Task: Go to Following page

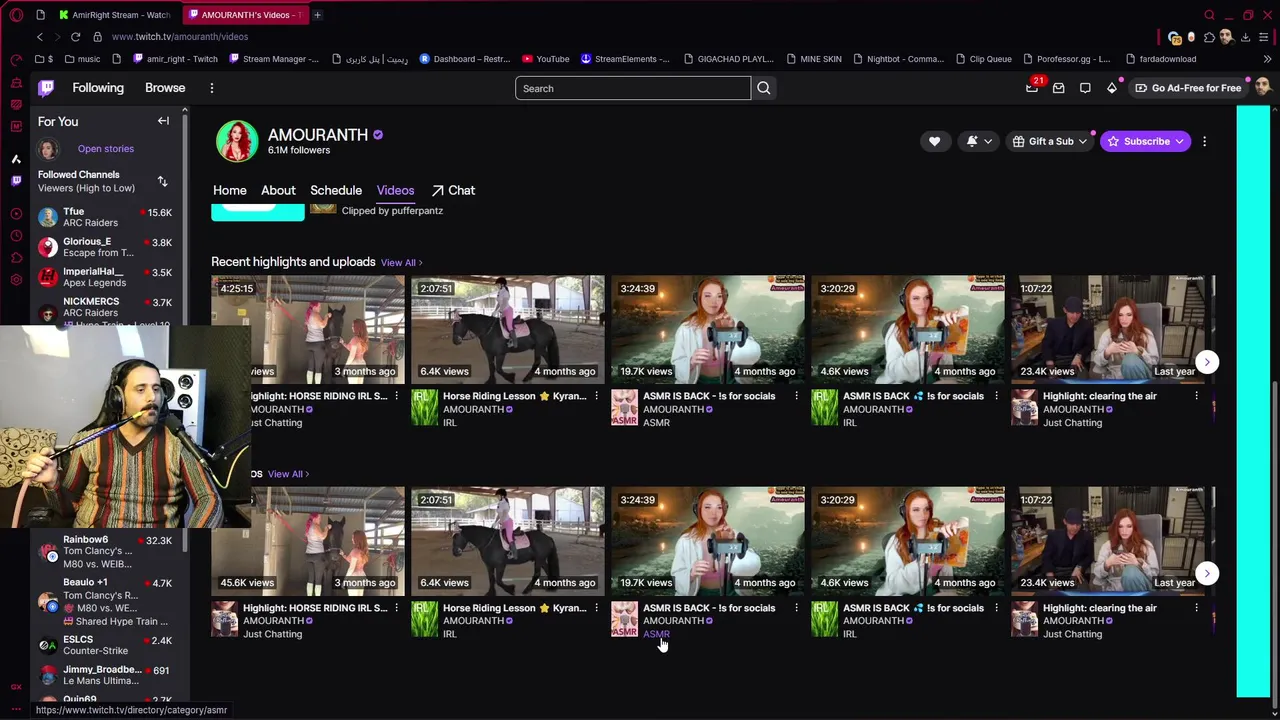Action: (x=98, y=88)
